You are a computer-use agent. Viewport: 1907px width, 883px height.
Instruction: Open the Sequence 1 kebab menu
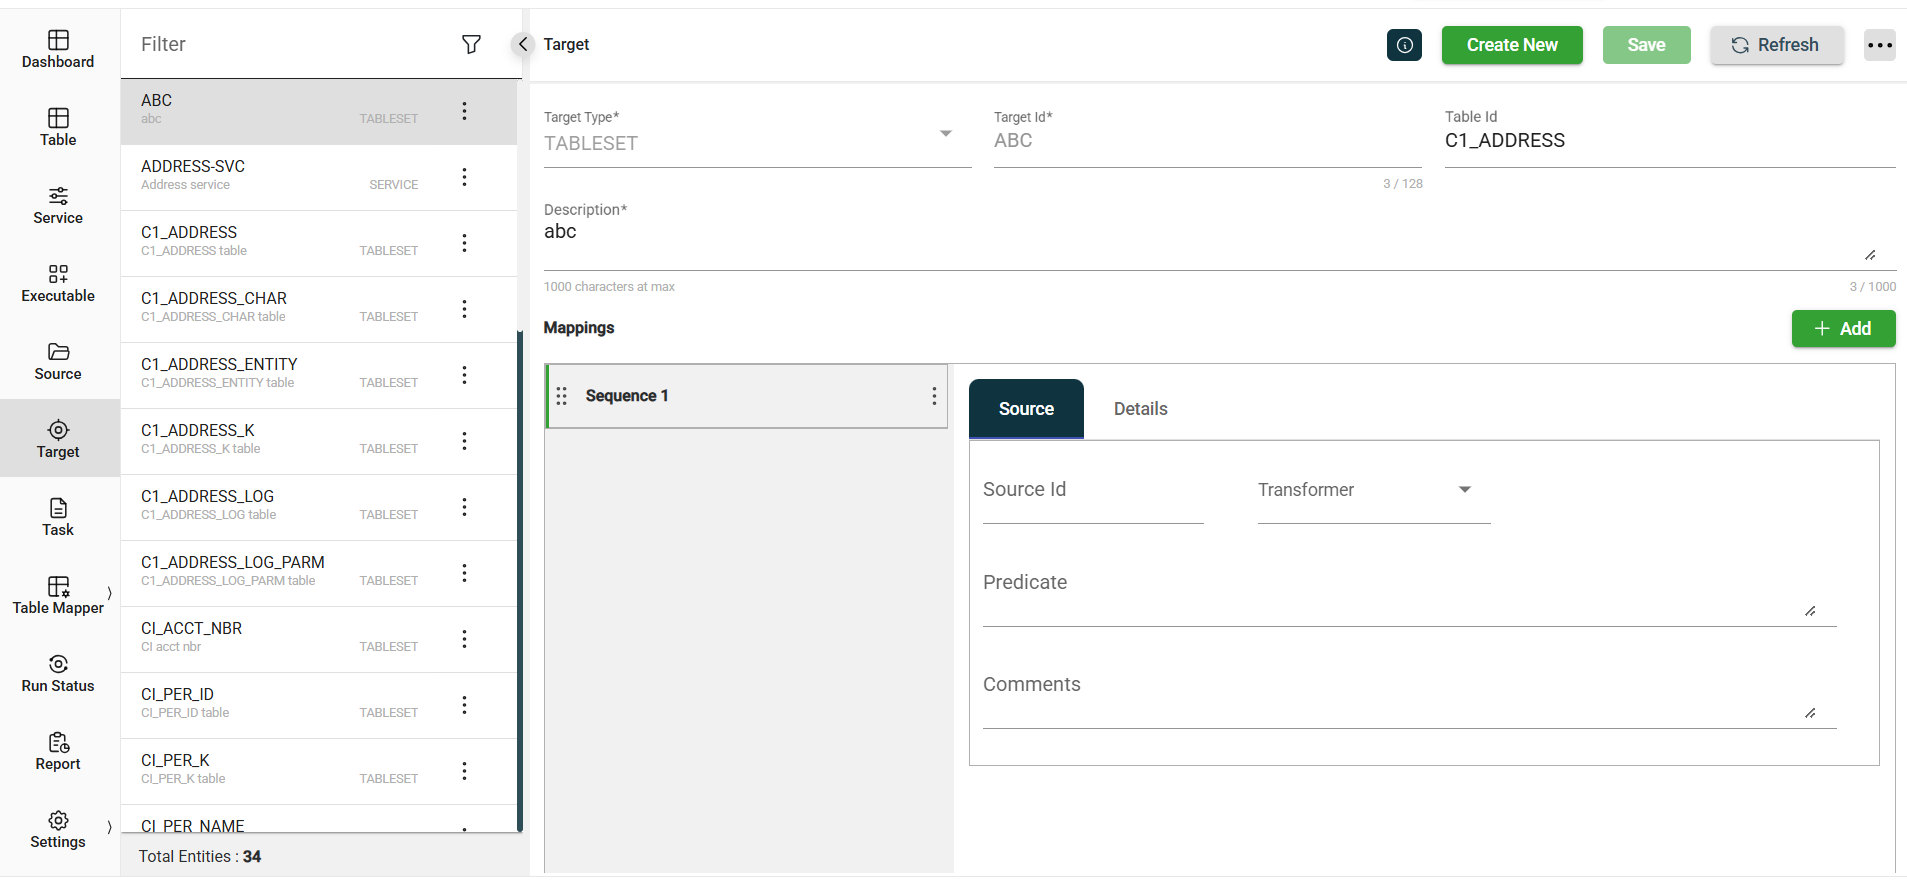934,396
